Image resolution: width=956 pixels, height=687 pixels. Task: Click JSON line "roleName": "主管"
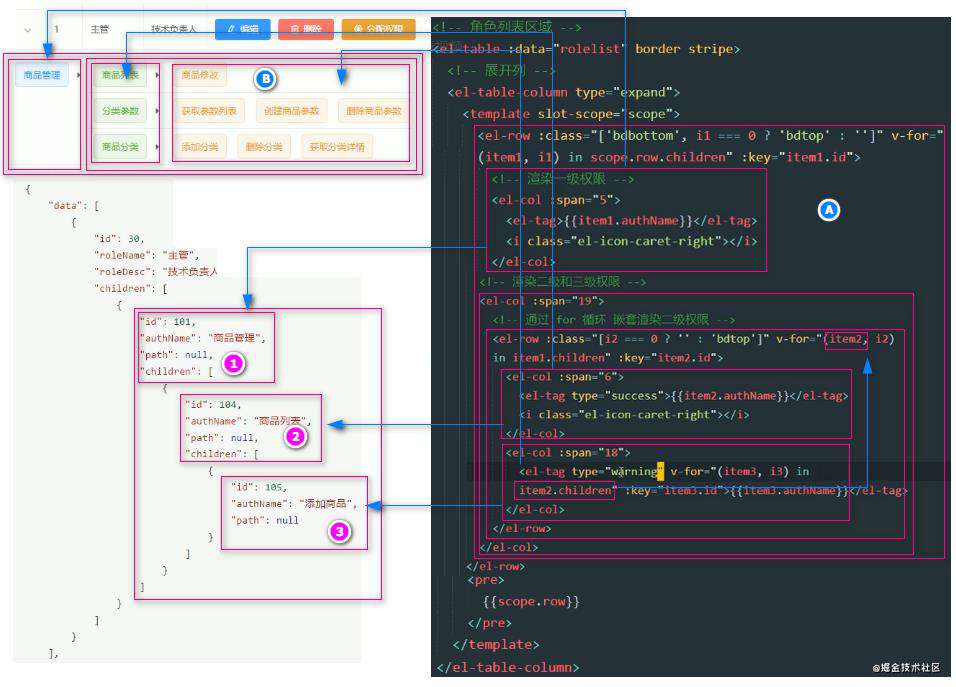[146, 255]
